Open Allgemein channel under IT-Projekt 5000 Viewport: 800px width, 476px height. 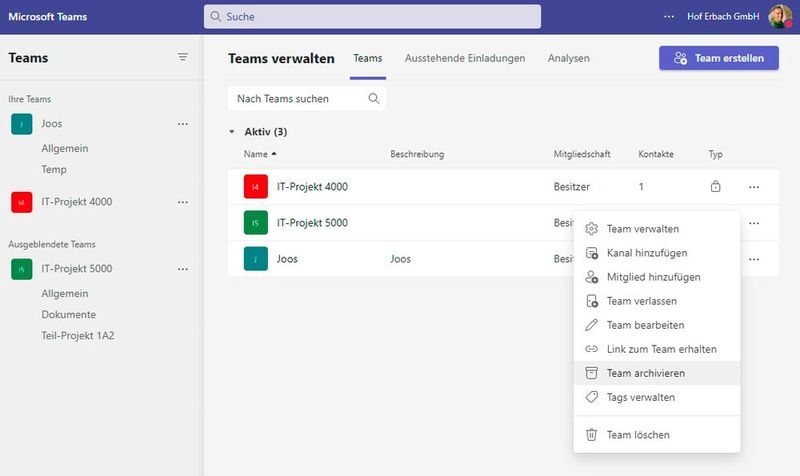pos(65,293)
